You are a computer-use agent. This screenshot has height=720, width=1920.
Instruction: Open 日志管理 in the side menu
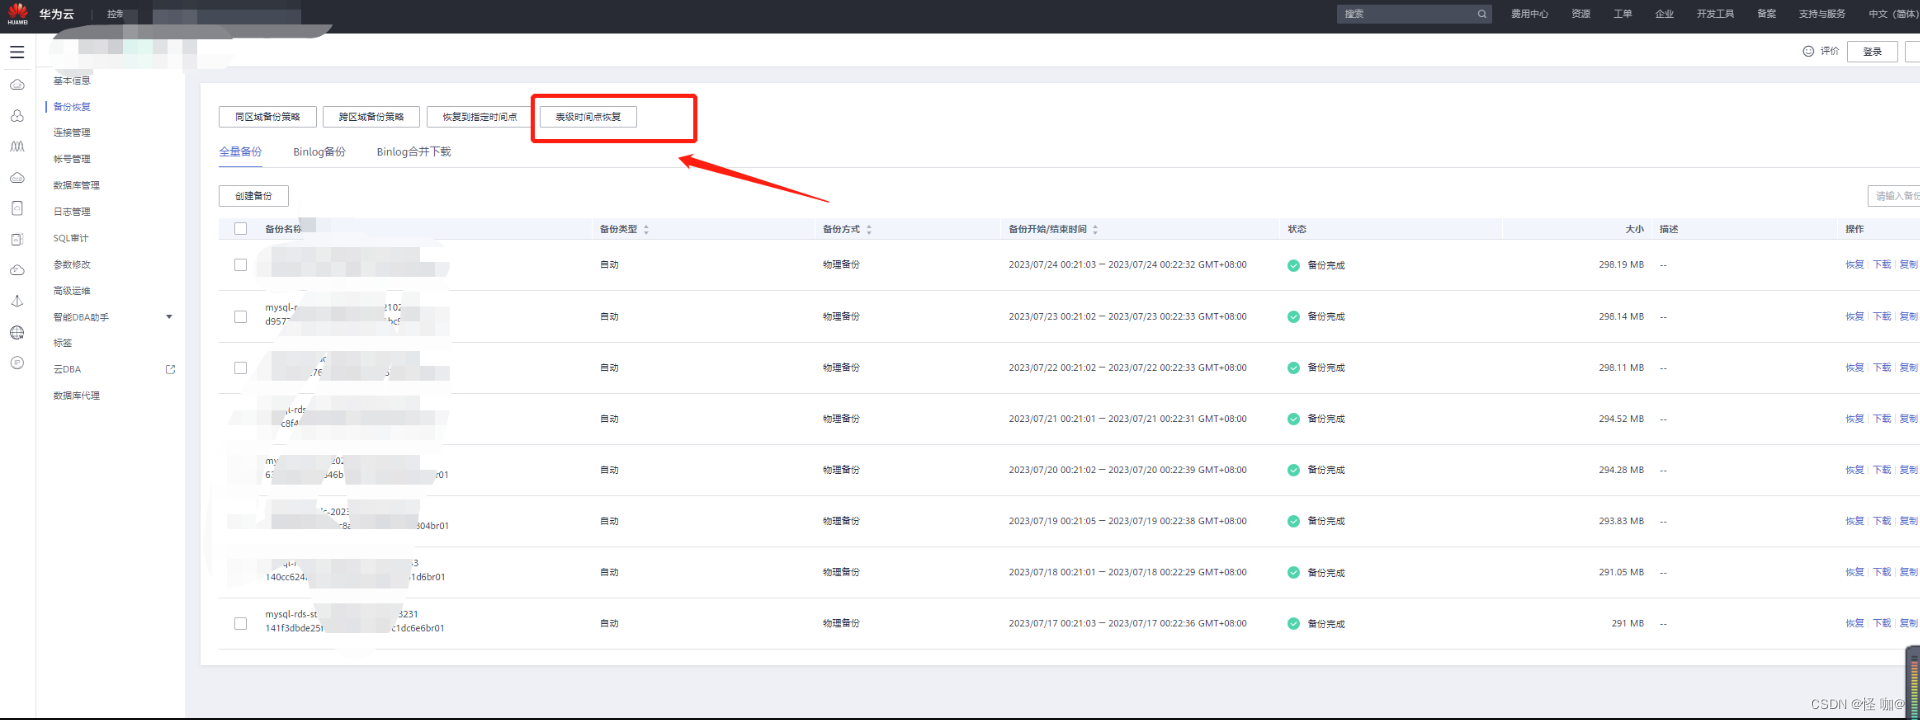click(72, 212)
